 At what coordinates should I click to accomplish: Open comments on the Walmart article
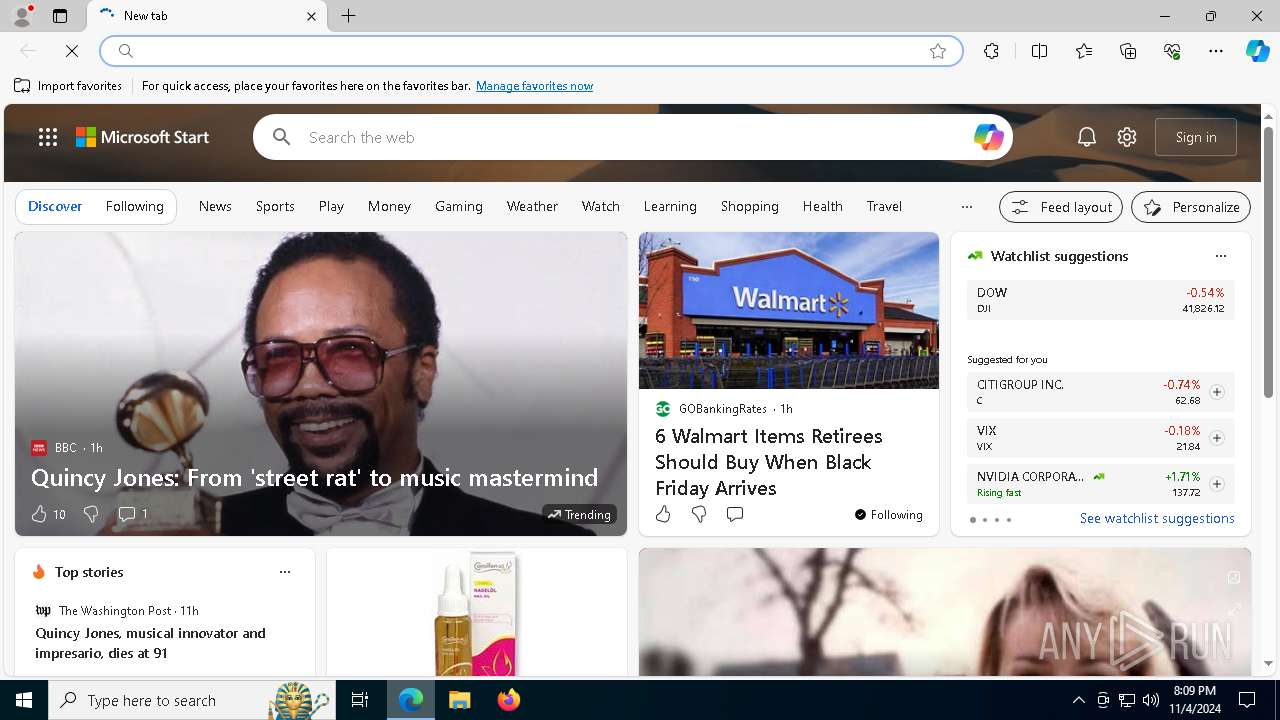(735, 514)
